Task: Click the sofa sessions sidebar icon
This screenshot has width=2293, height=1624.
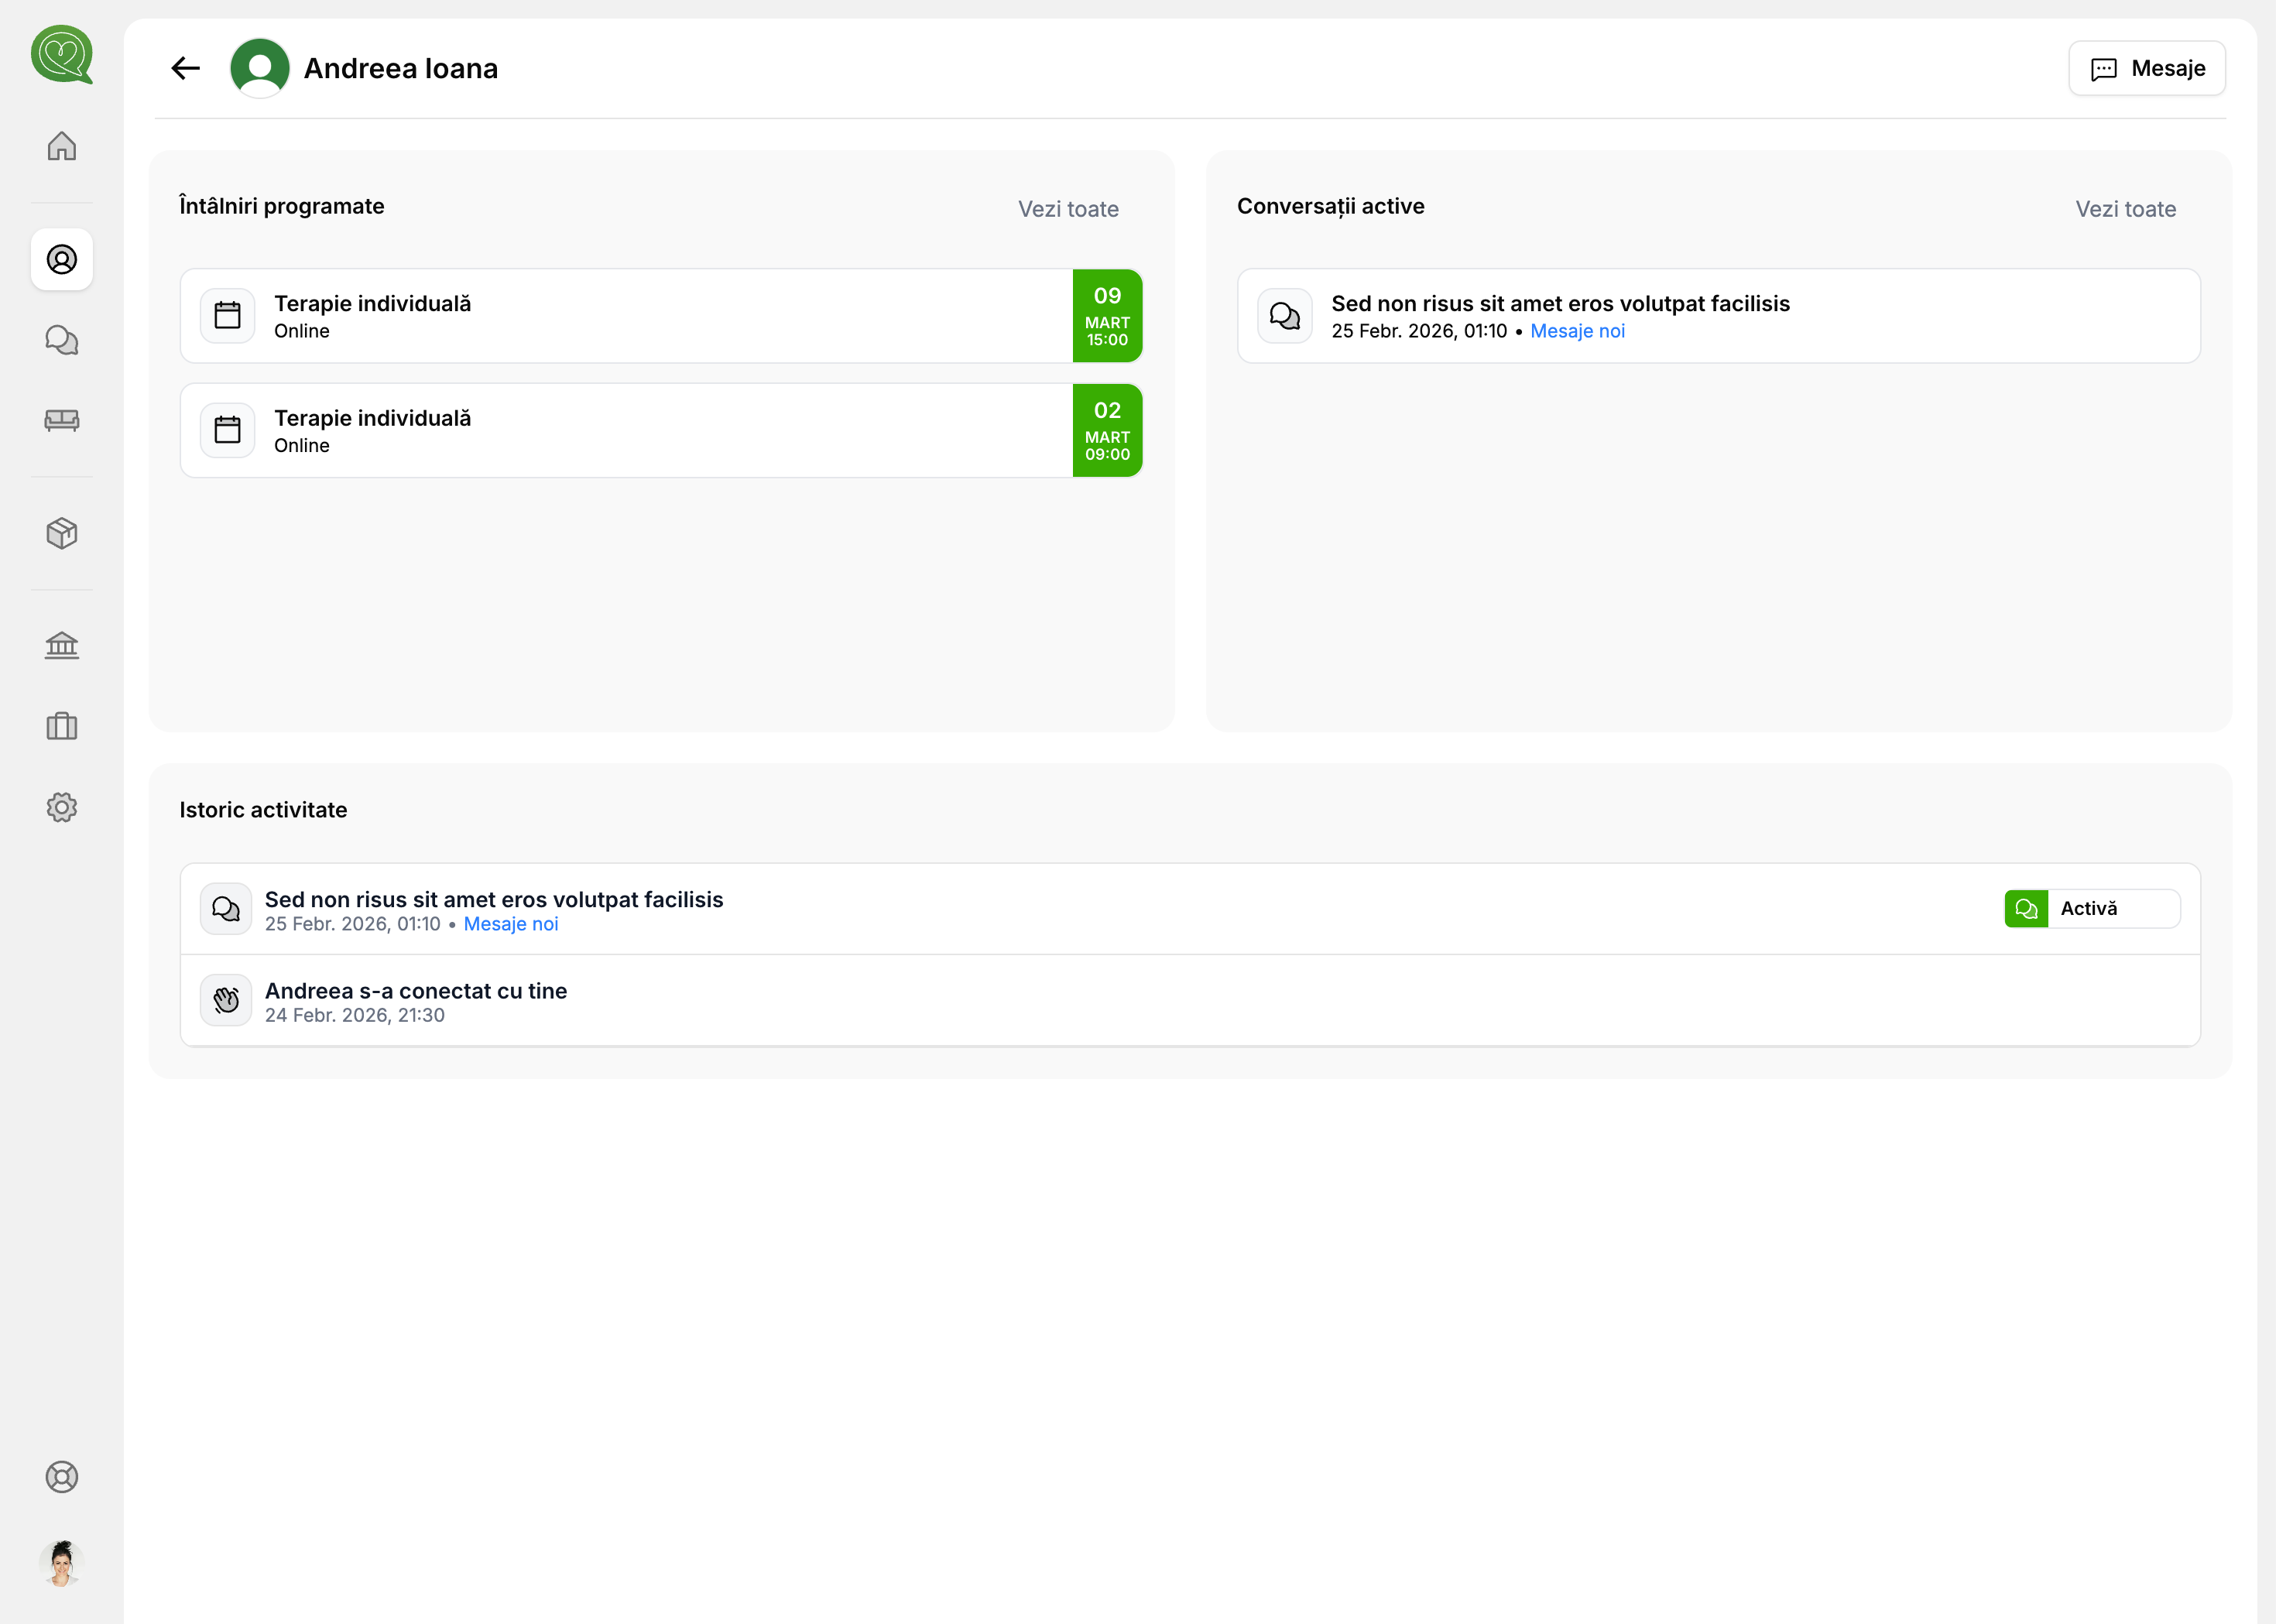Action: coord(62,421)
